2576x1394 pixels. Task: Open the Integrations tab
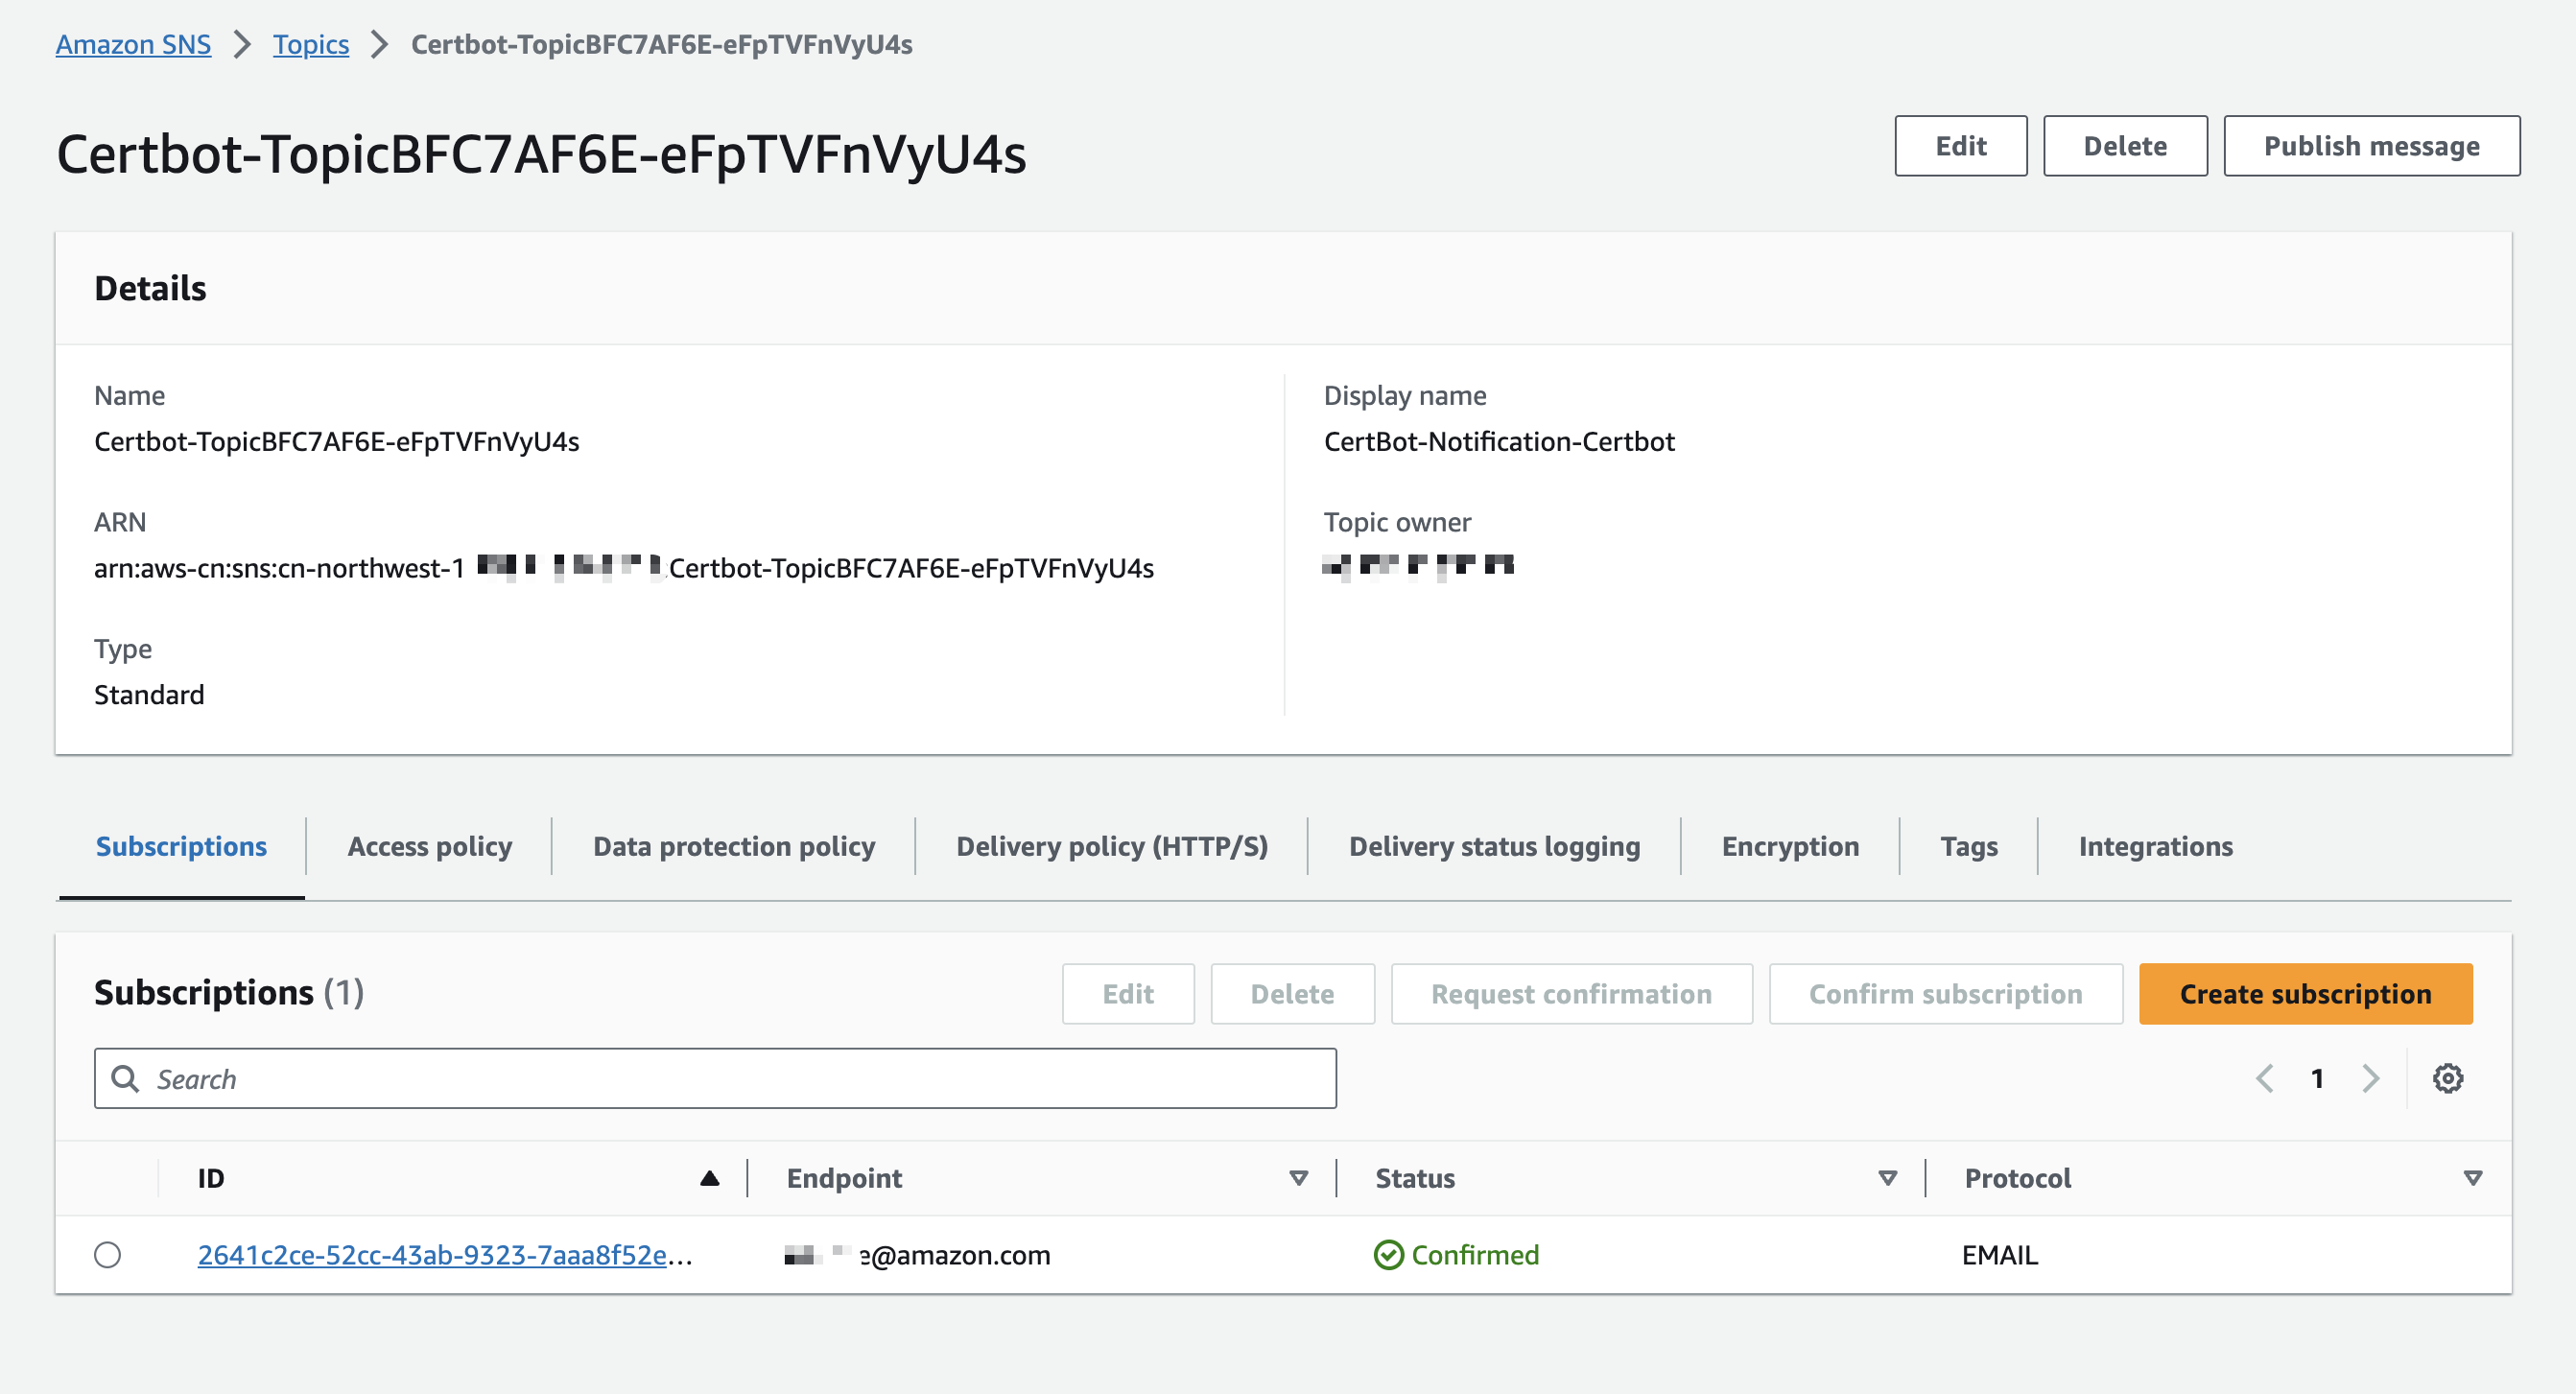[2155, 846]
